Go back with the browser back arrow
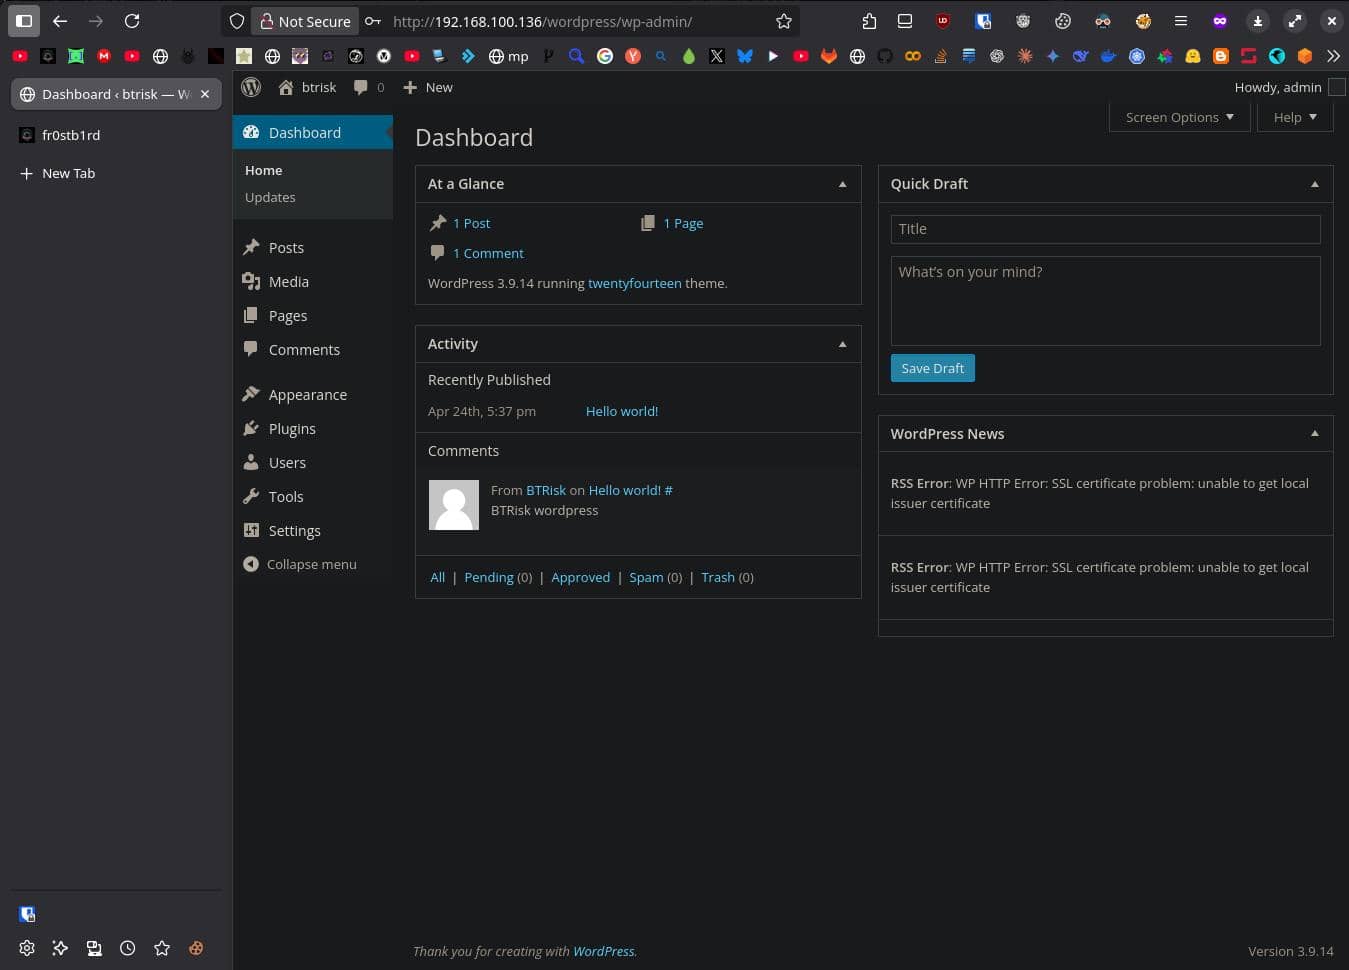 (x=60, y=21)
